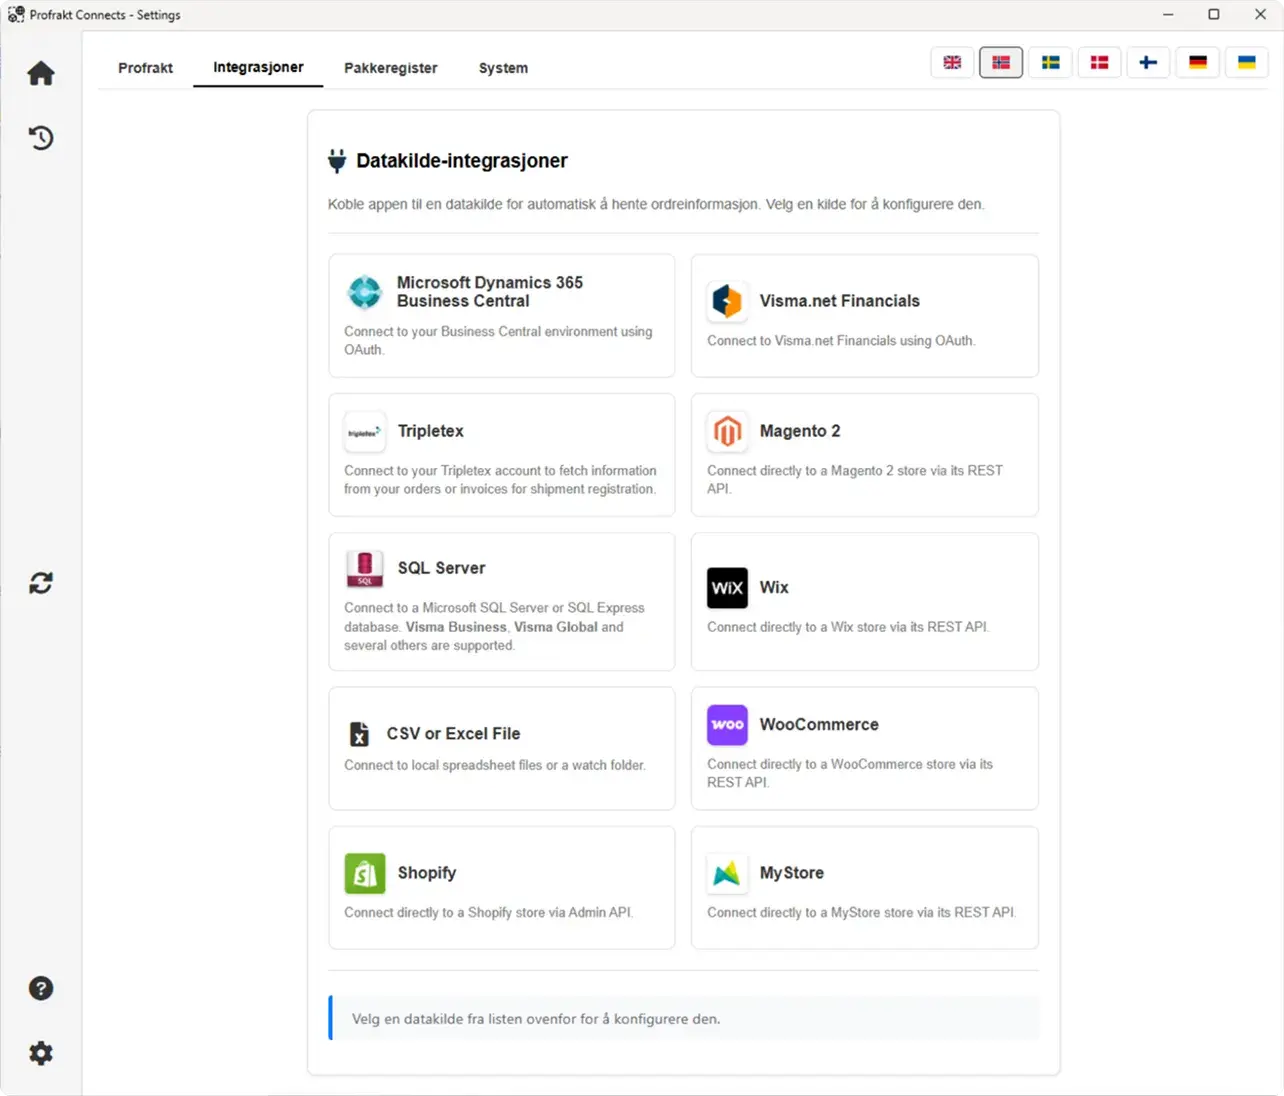Select the Swedish flag language button

click(1050, 62)
